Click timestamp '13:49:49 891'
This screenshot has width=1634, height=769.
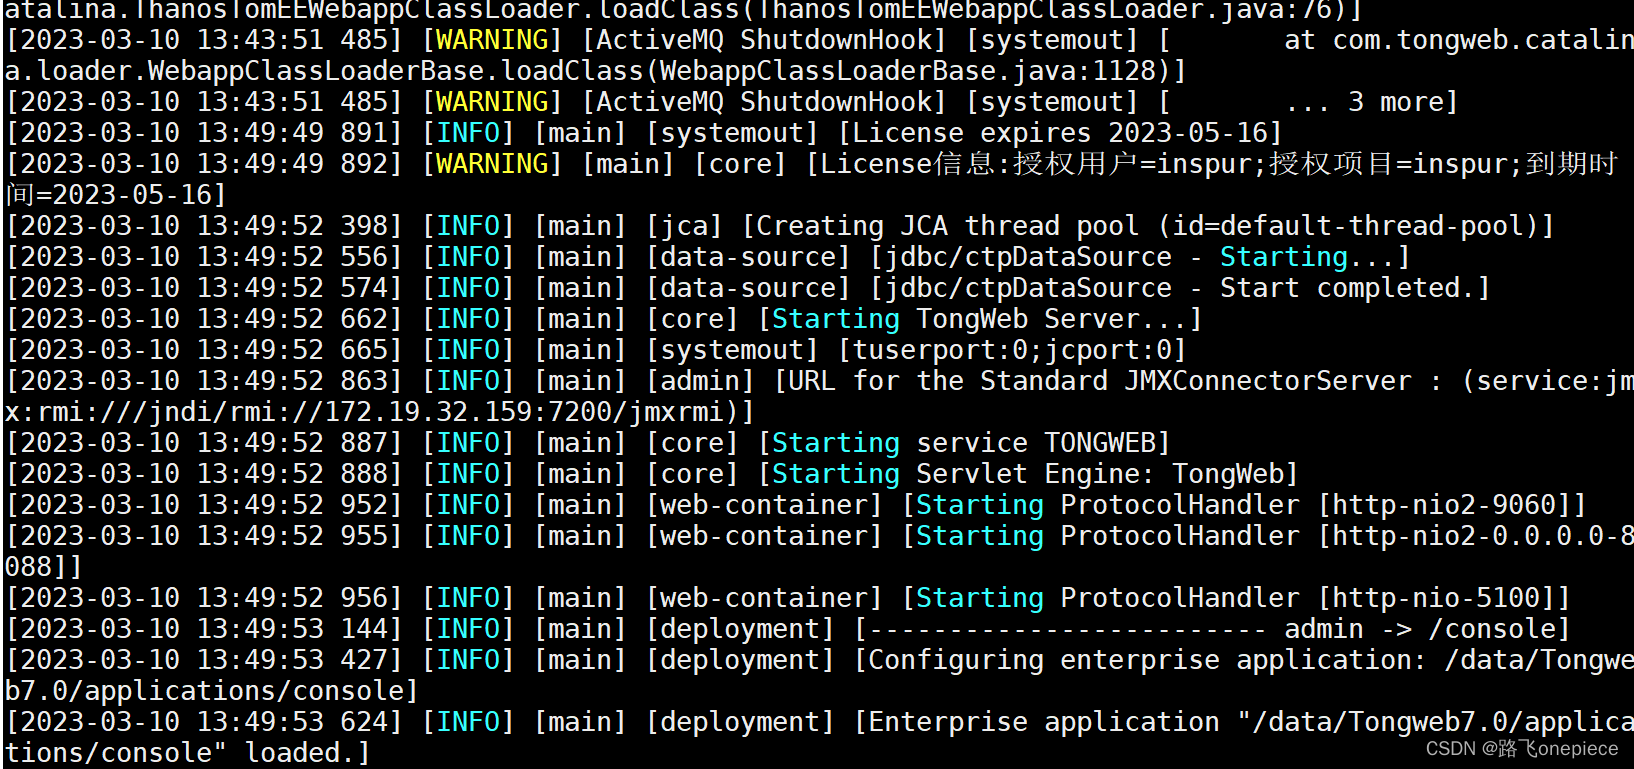pos(292,133)
